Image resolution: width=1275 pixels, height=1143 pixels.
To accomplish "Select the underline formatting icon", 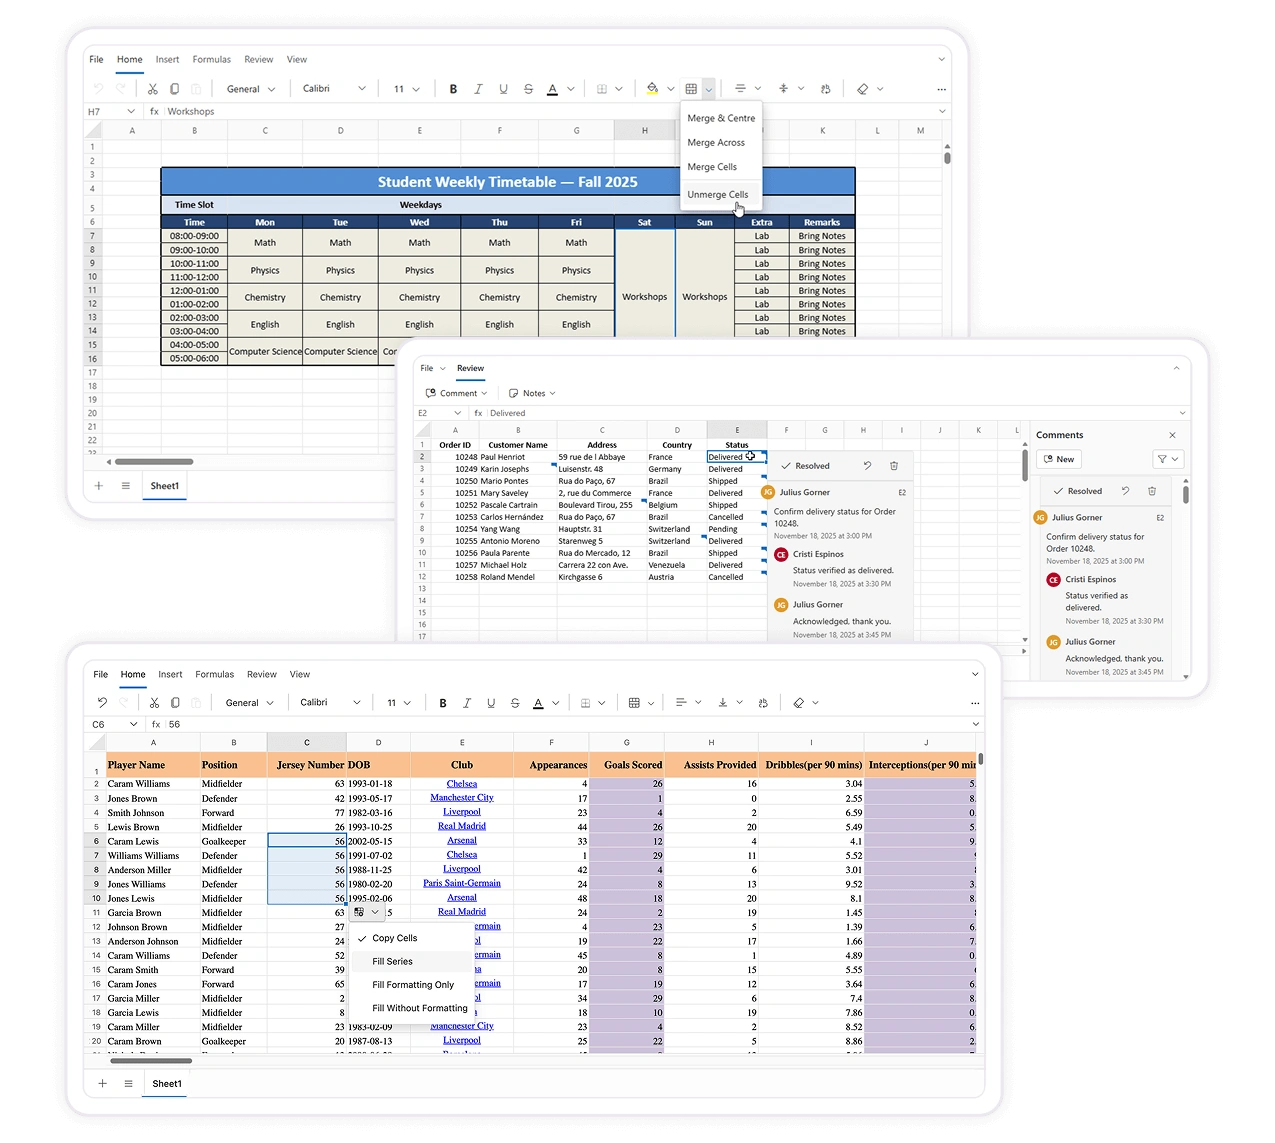I will pos(503,88).
